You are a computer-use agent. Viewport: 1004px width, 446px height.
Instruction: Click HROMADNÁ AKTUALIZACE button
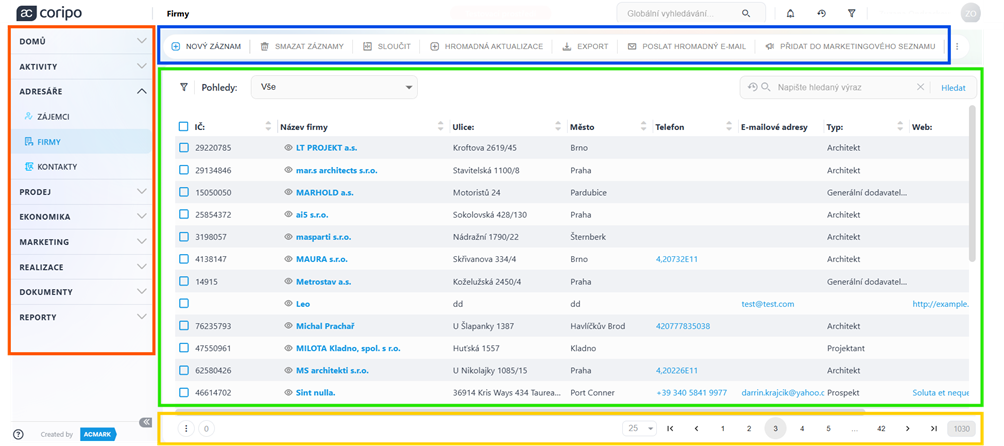(x=486, y=46)
